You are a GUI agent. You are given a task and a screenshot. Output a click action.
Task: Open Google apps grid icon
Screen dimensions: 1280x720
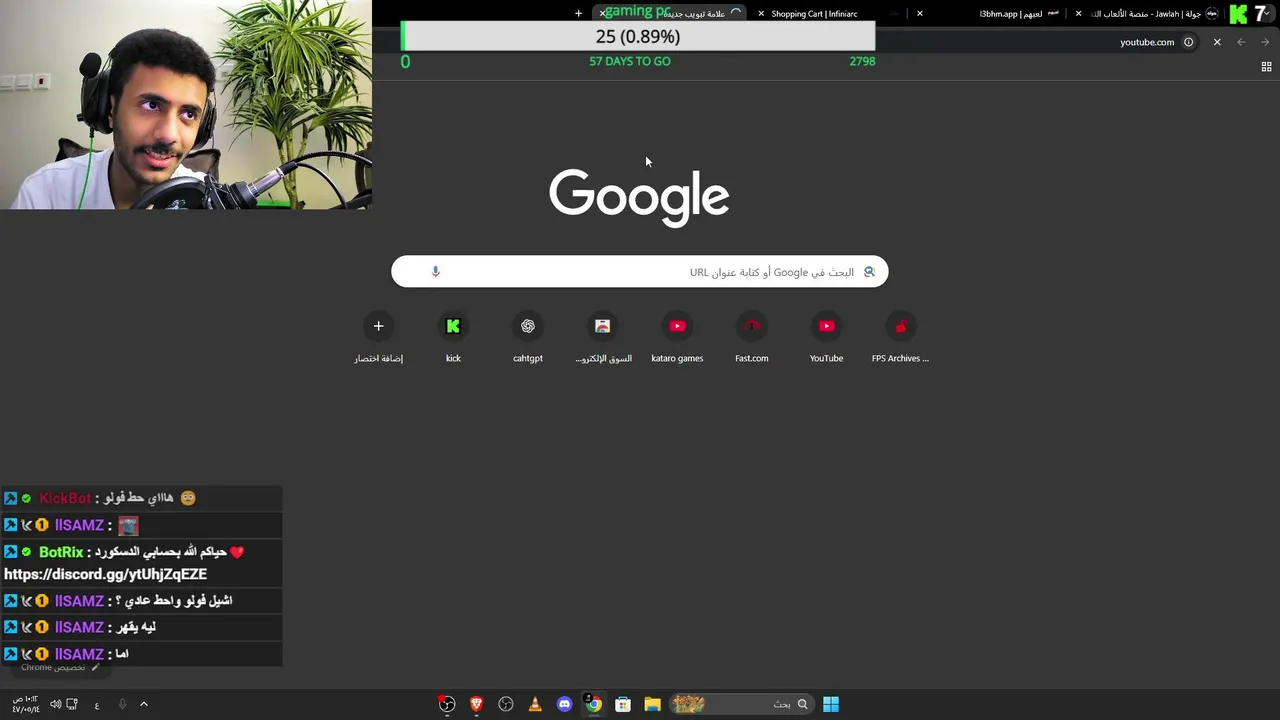1266,67
